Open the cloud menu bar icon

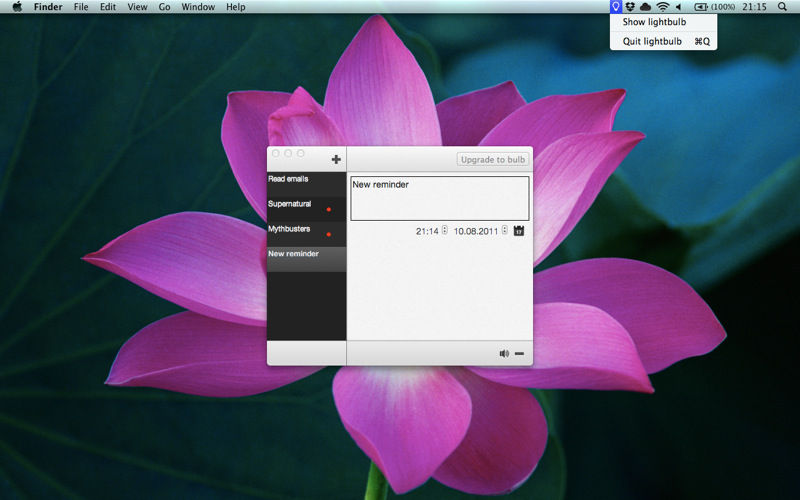[645, 7]
